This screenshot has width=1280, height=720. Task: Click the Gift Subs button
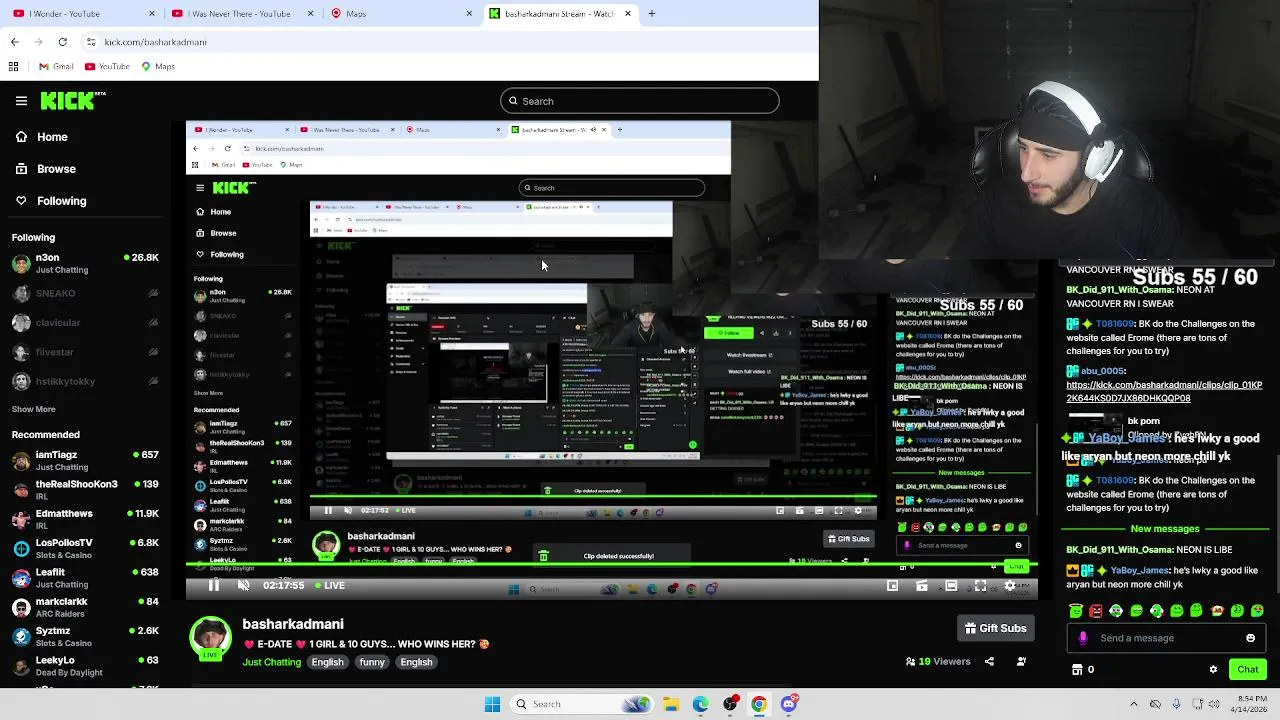coord(995,628)
